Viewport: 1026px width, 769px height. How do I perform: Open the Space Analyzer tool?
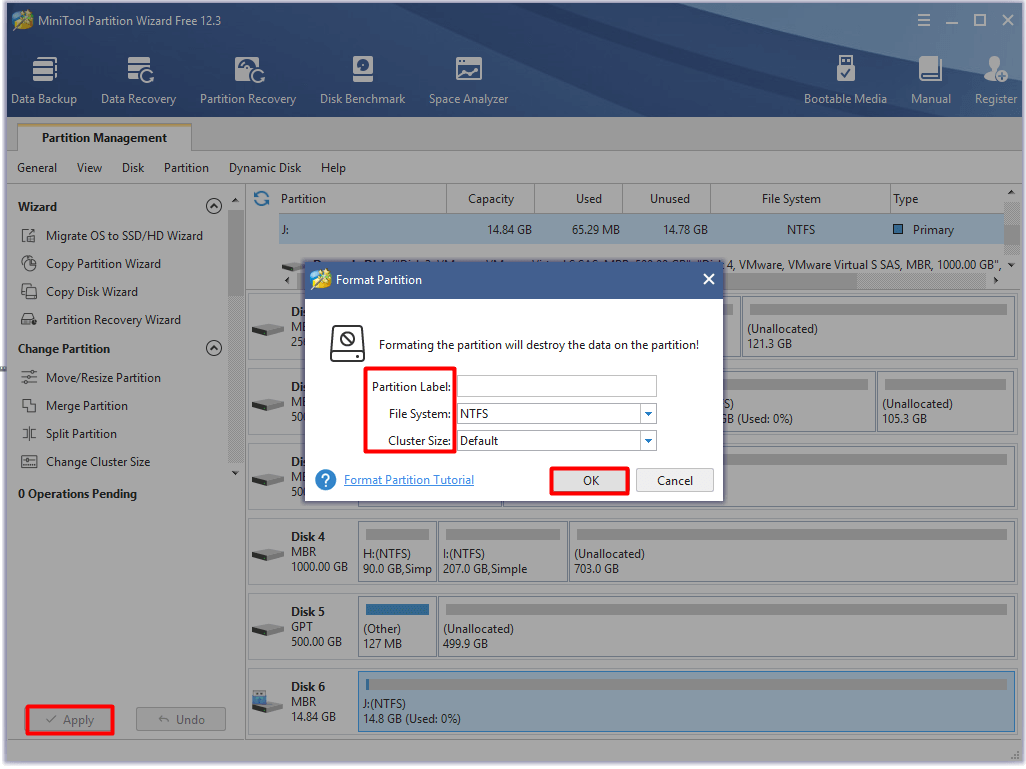469,81
